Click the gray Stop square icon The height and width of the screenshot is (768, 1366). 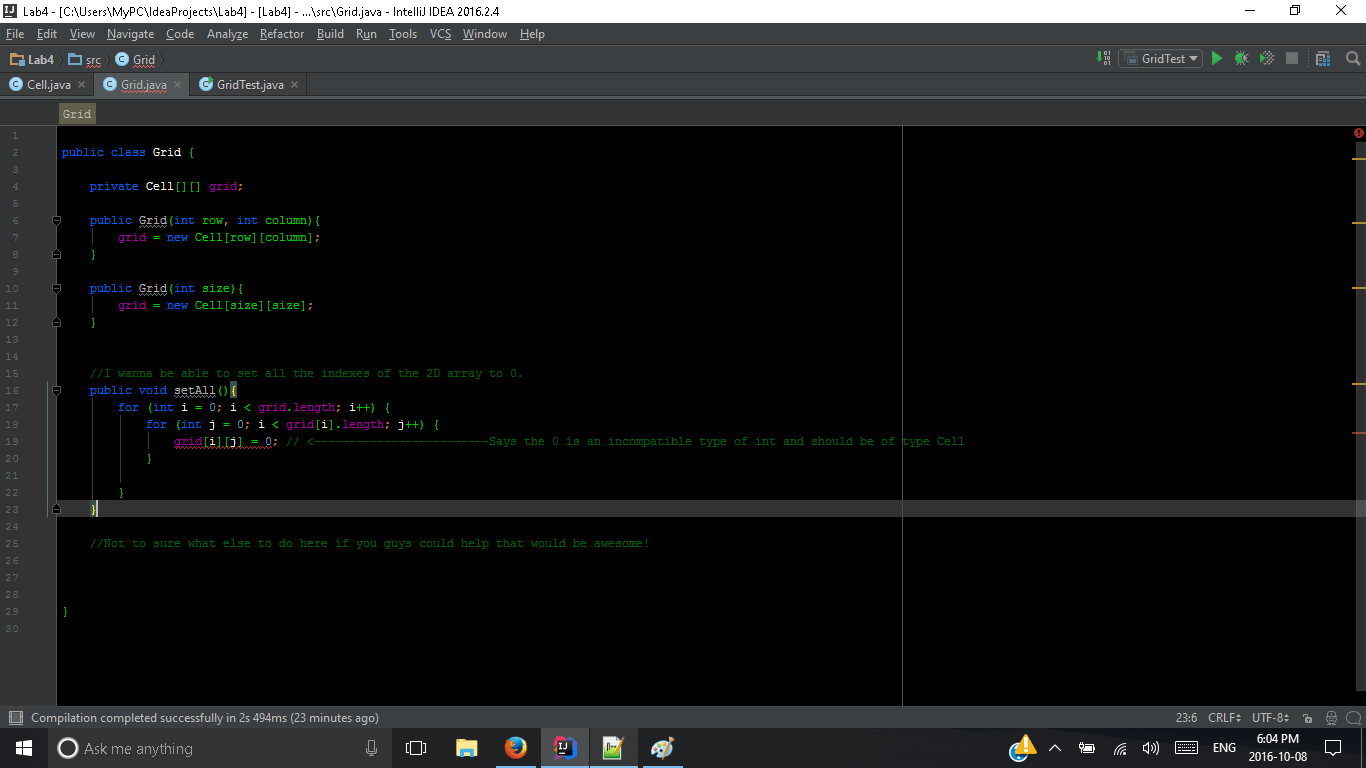pyautogui.click(x=1292, y=58)
